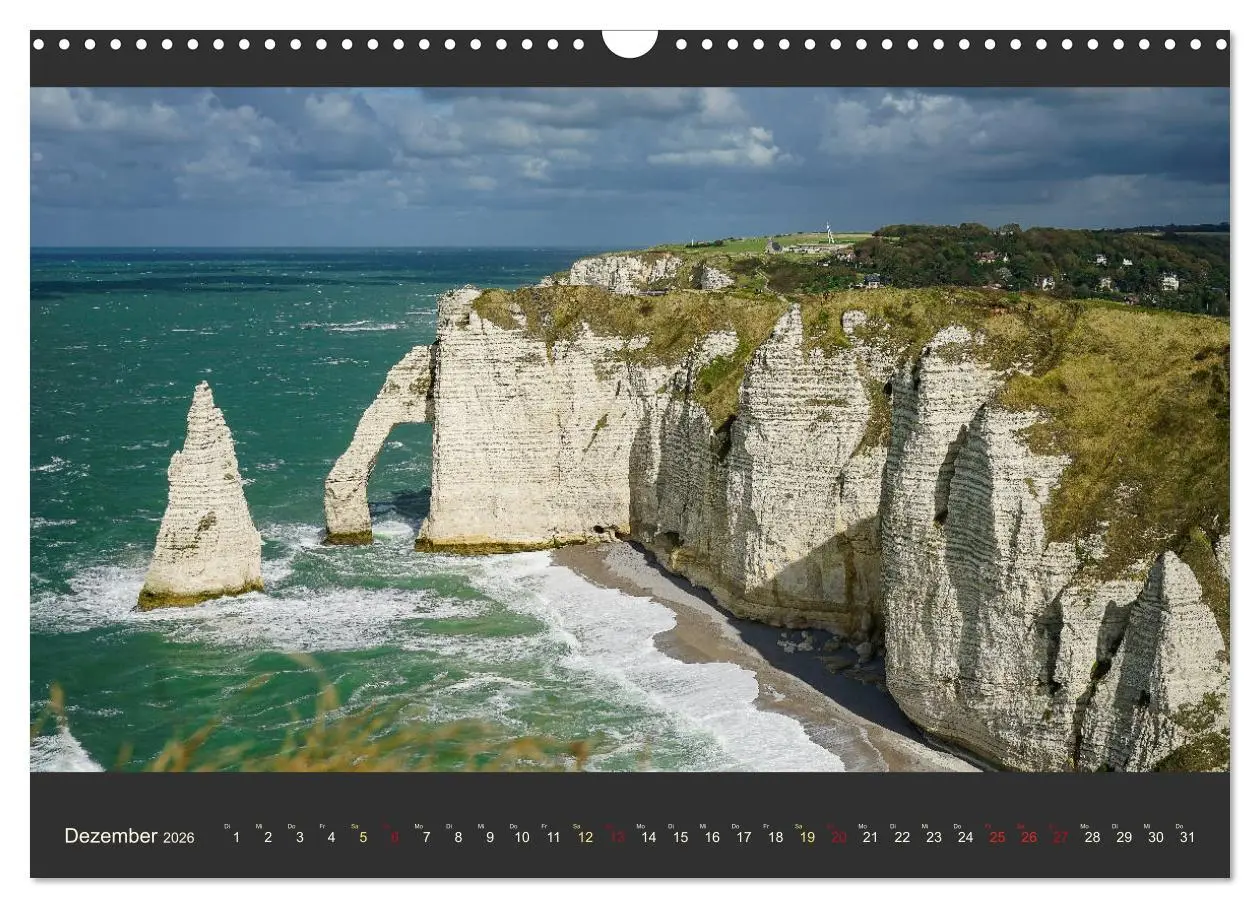1260x908 pixels.
Task: Click the year 2026 label
Action: pos(179,838)
